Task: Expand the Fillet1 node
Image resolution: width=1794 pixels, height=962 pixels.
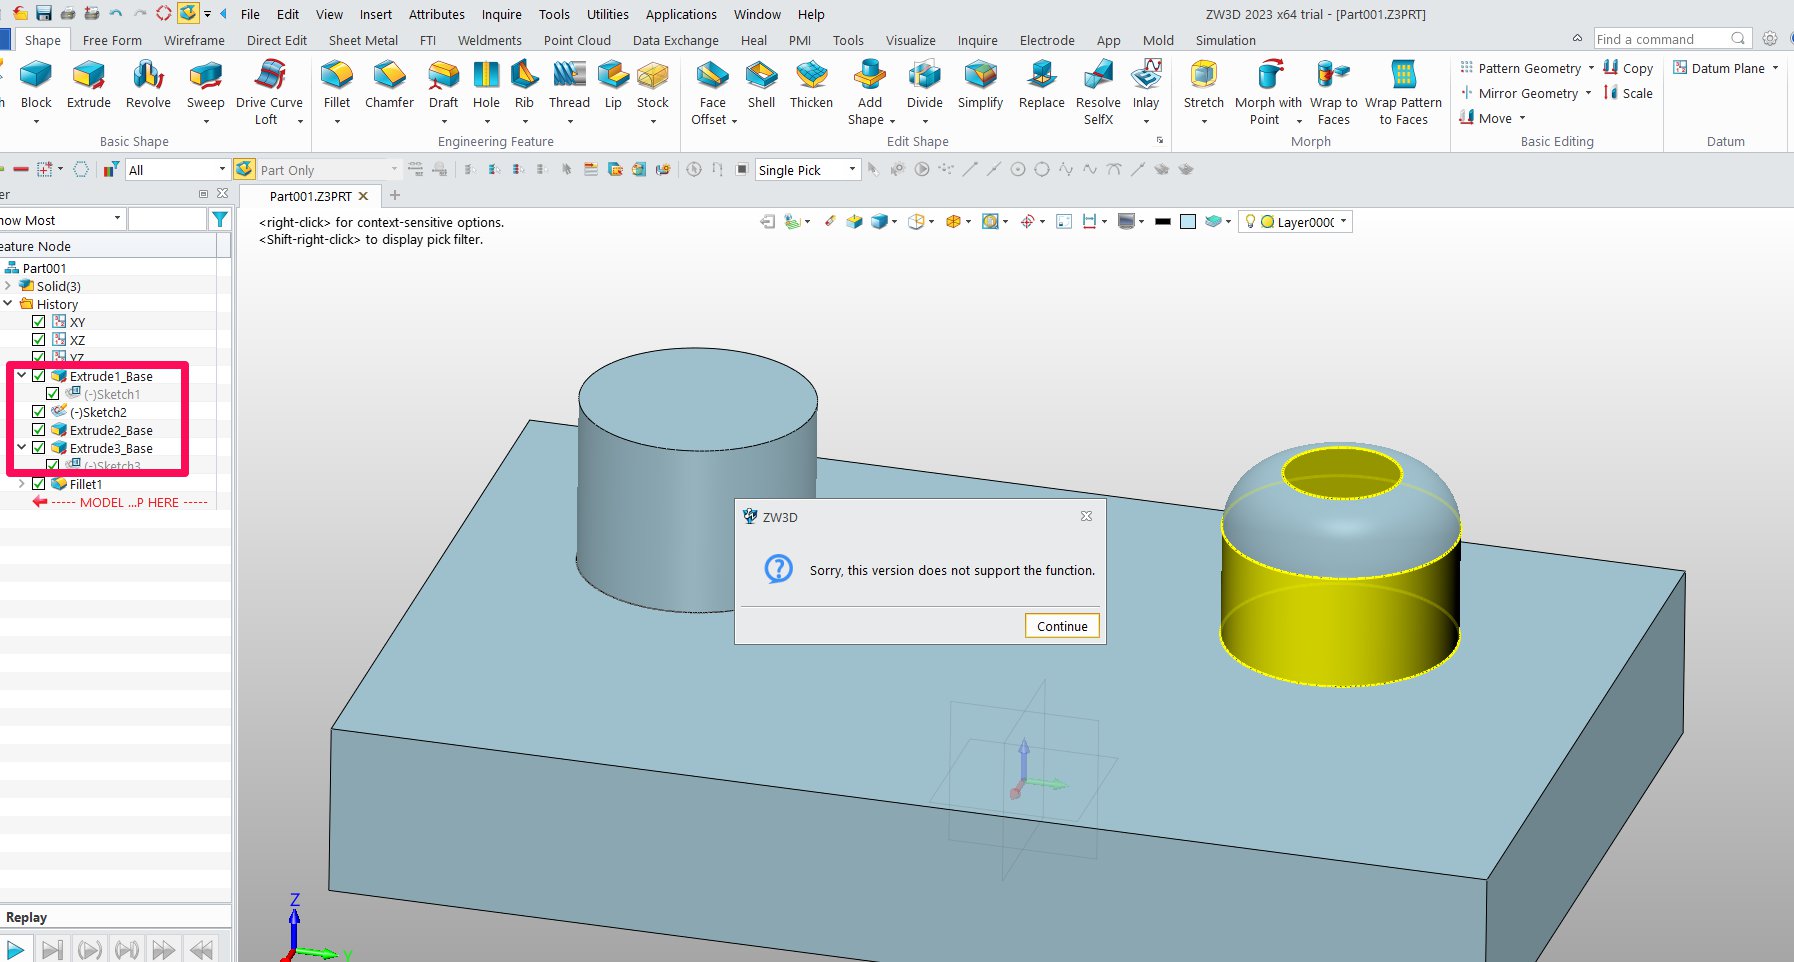Action: pyautogui.click(x=21, y=484)
